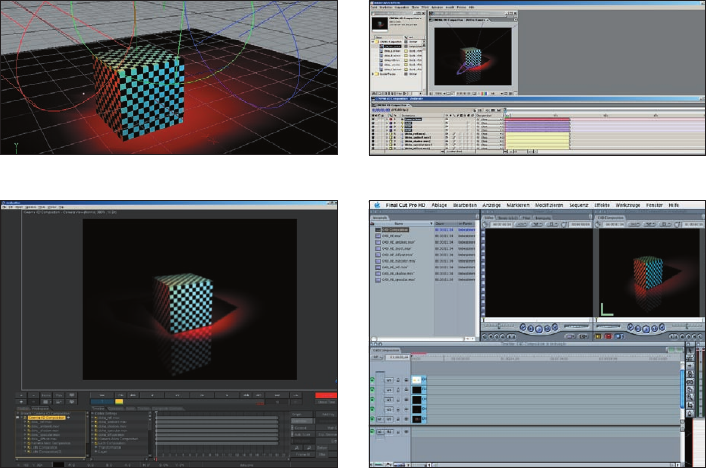Switch to the Filter tab in the Viewer
This screenshot has width=706, height=468.
coord(525,218)
